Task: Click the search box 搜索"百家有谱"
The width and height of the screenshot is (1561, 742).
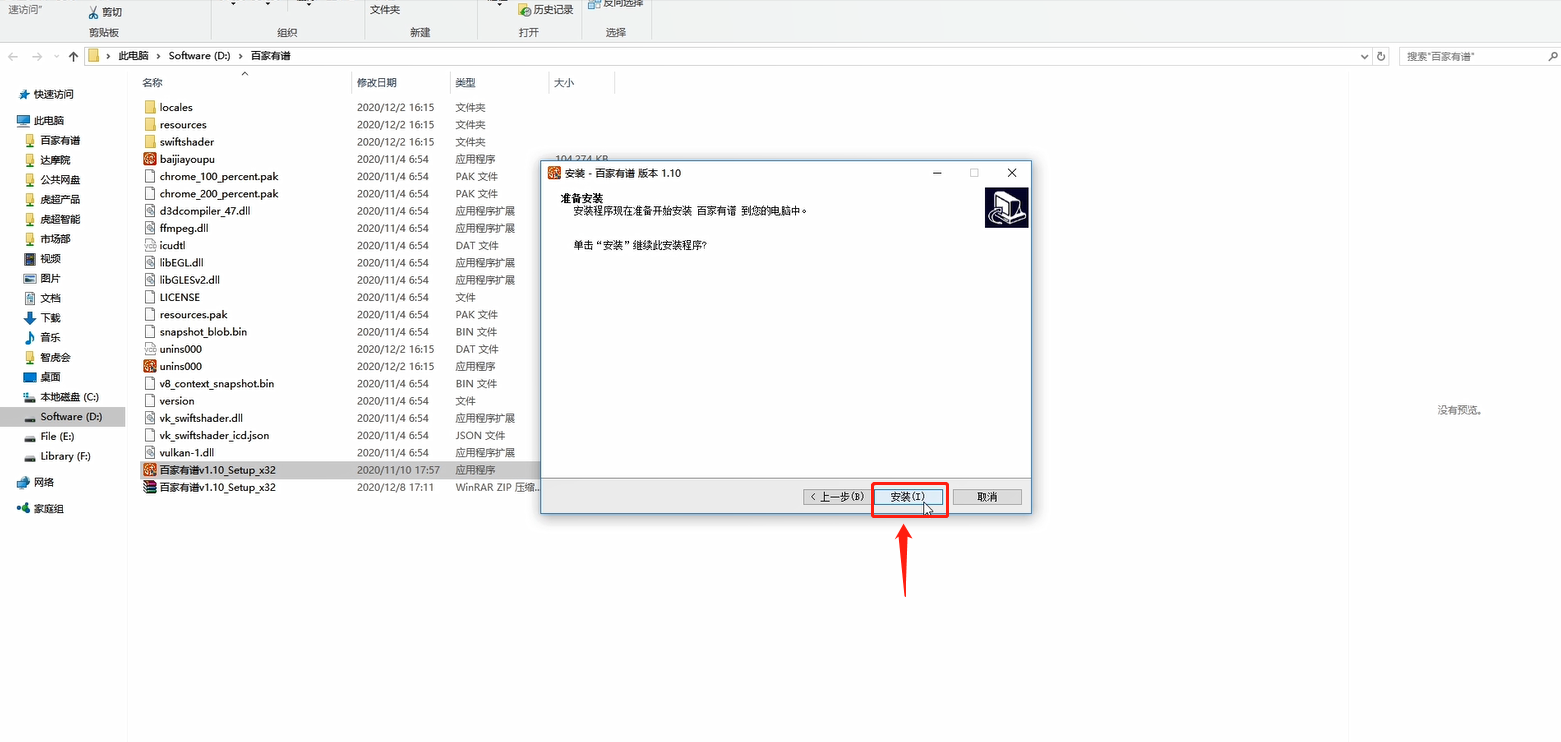Action: 1478,56
